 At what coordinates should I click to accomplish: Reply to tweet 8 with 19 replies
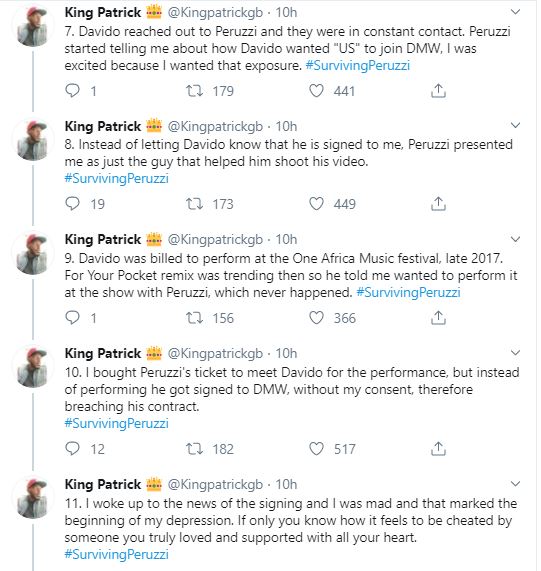click(72, 204)
